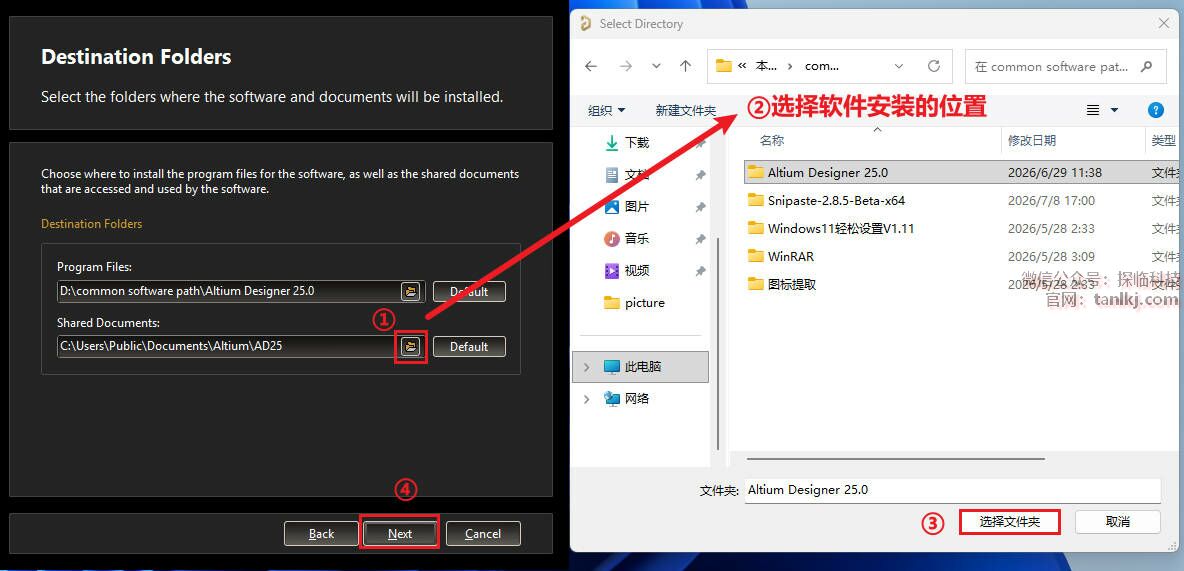Select 网络 in the navigation pane

(637, 398)
